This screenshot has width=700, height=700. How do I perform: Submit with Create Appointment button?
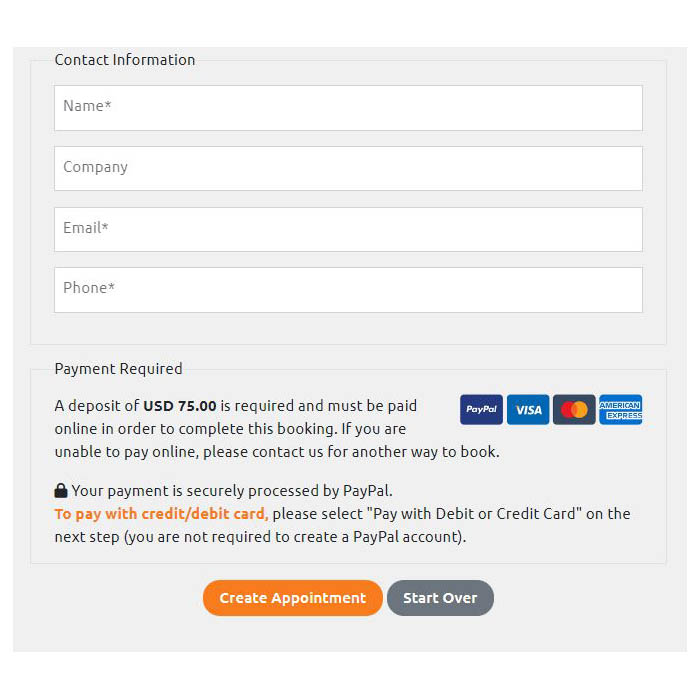(293, 598)
